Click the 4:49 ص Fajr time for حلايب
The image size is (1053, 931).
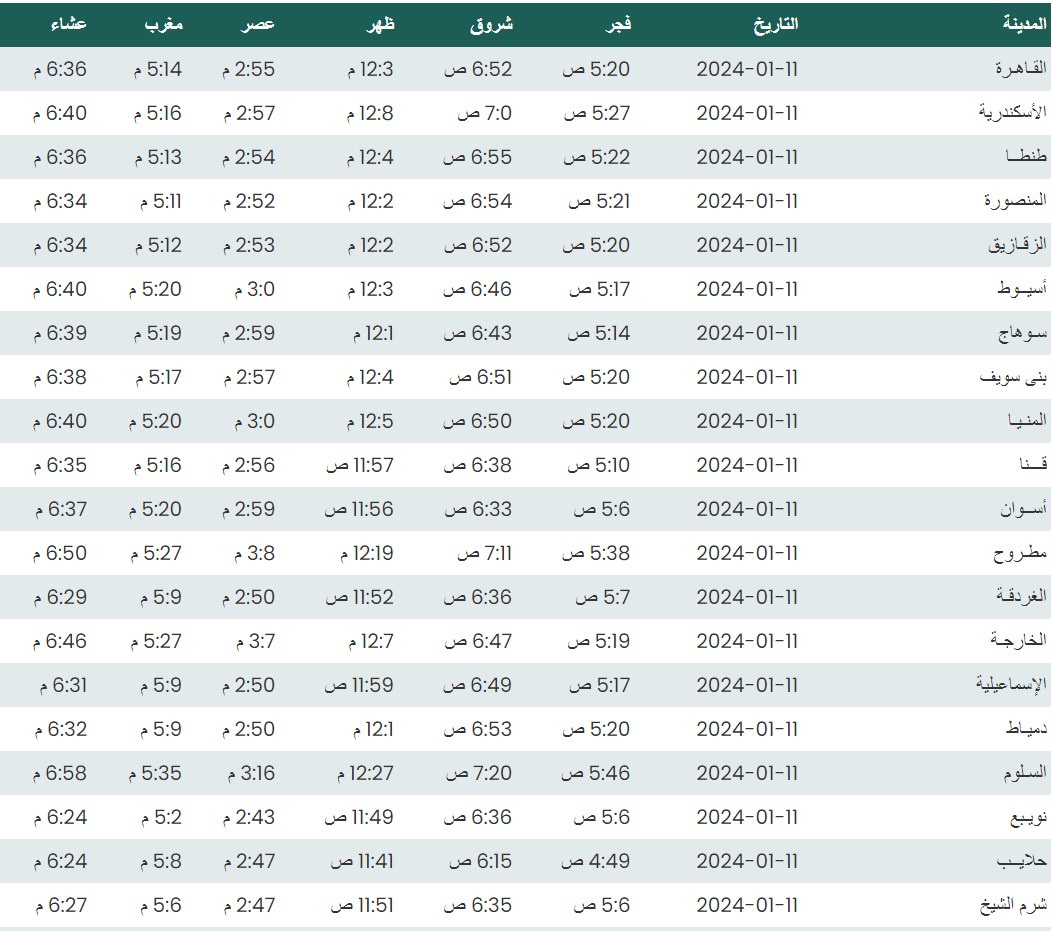click(596, 861)
